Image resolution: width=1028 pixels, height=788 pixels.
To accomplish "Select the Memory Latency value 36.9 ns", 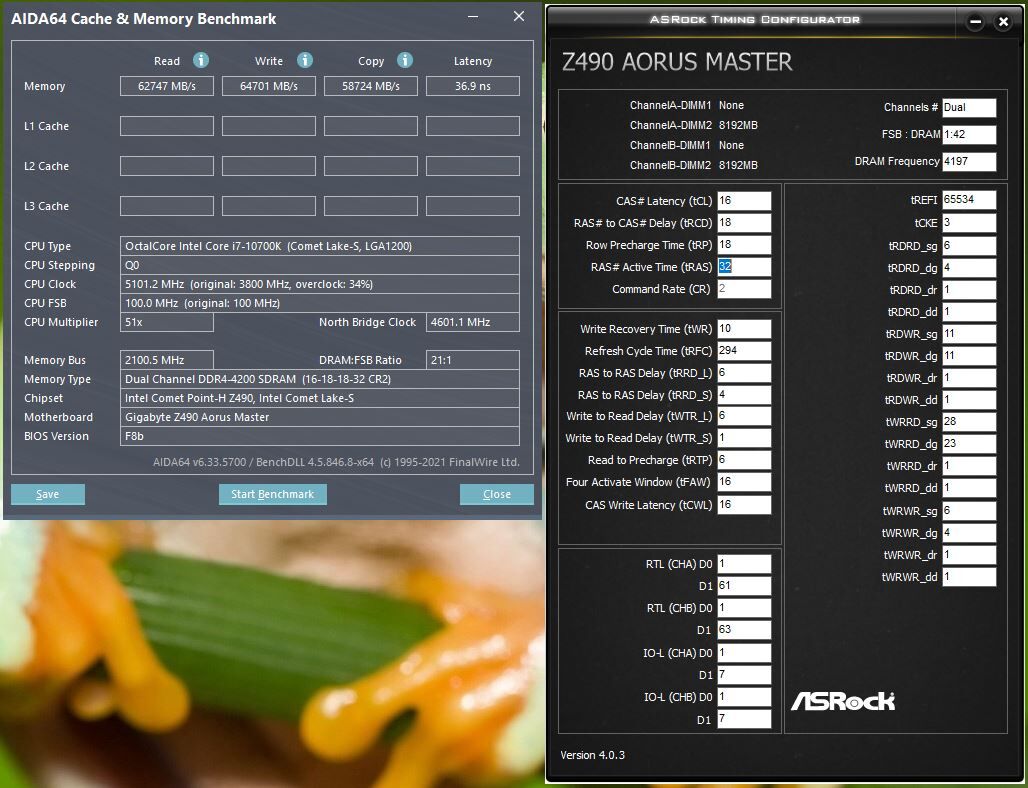I will pyautogui.click(x=473, y=86).
